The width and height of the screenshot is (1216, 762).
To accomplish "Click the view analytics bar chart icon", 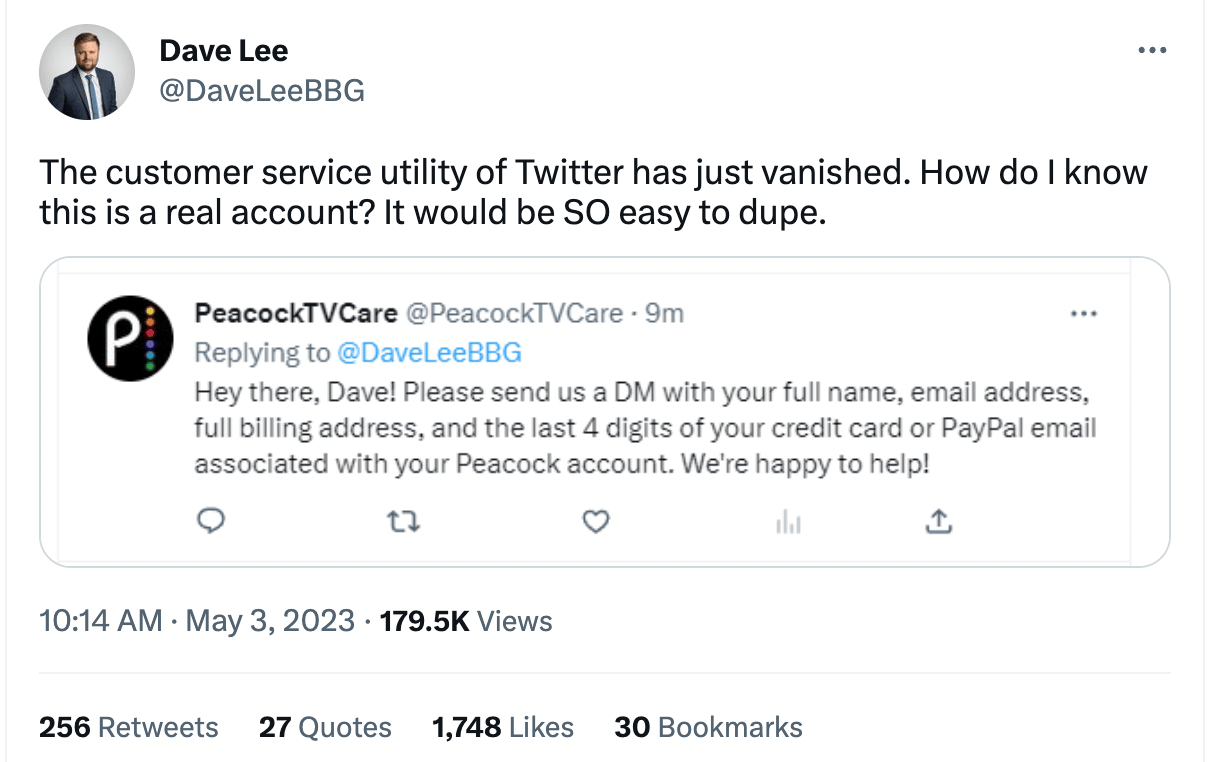I will click(x=788, y=521).
